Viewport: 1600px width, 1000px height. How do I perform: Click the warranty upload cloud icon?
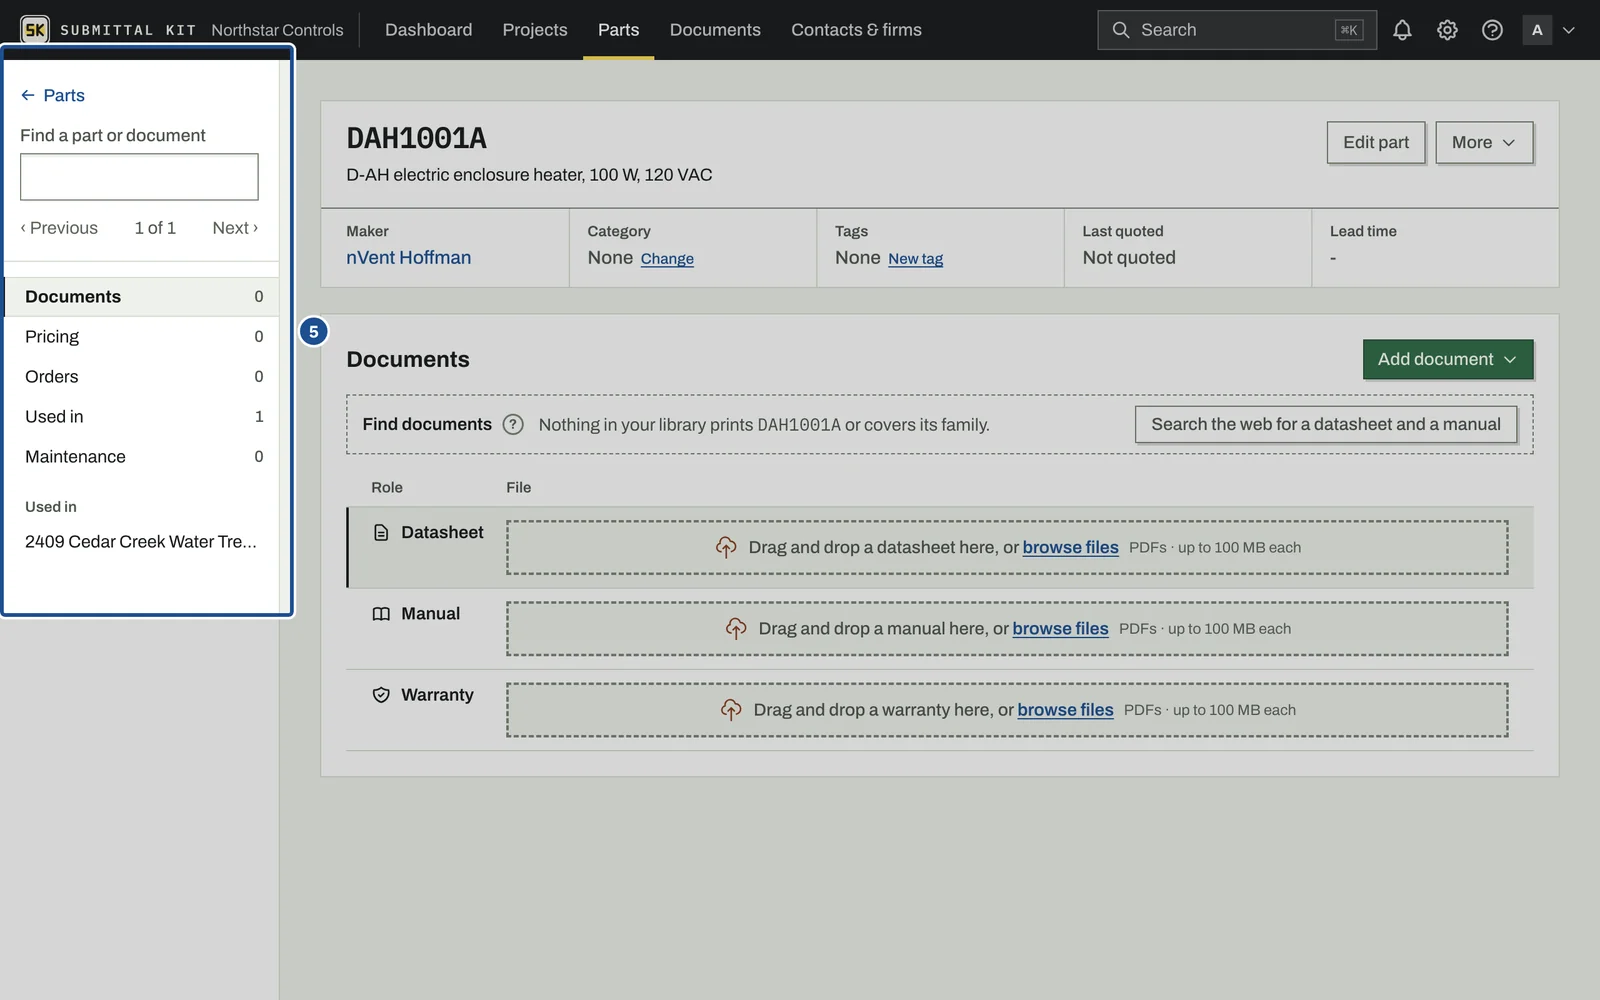click(731, 709)
